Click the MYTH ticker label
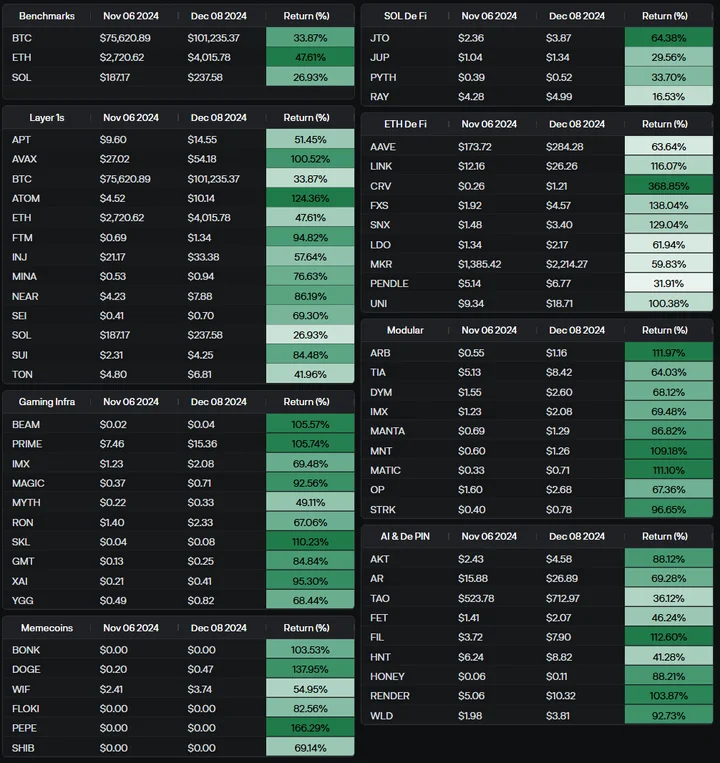 click(x=26, y=503)
